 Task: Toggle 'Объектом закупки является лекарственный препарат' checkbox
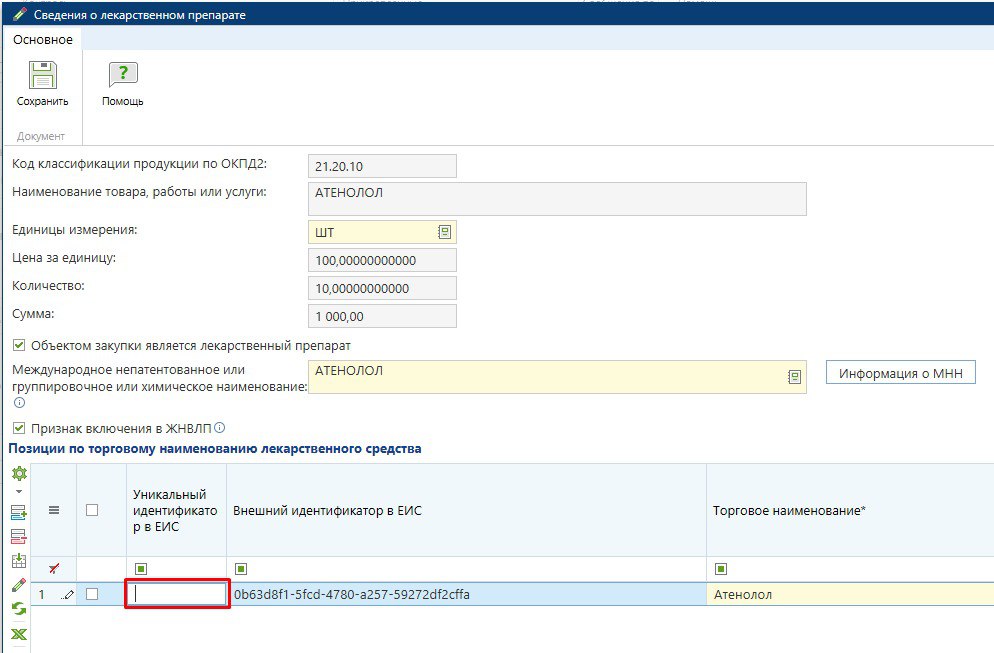18,346
